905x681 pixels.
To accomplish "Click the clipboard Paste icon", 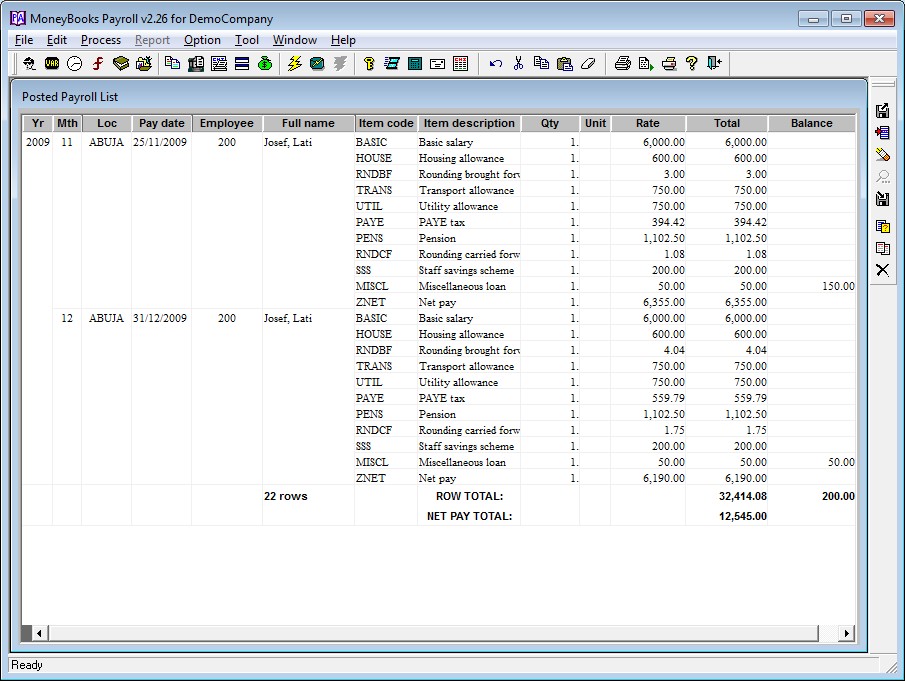I will click(x=564, y=64).
